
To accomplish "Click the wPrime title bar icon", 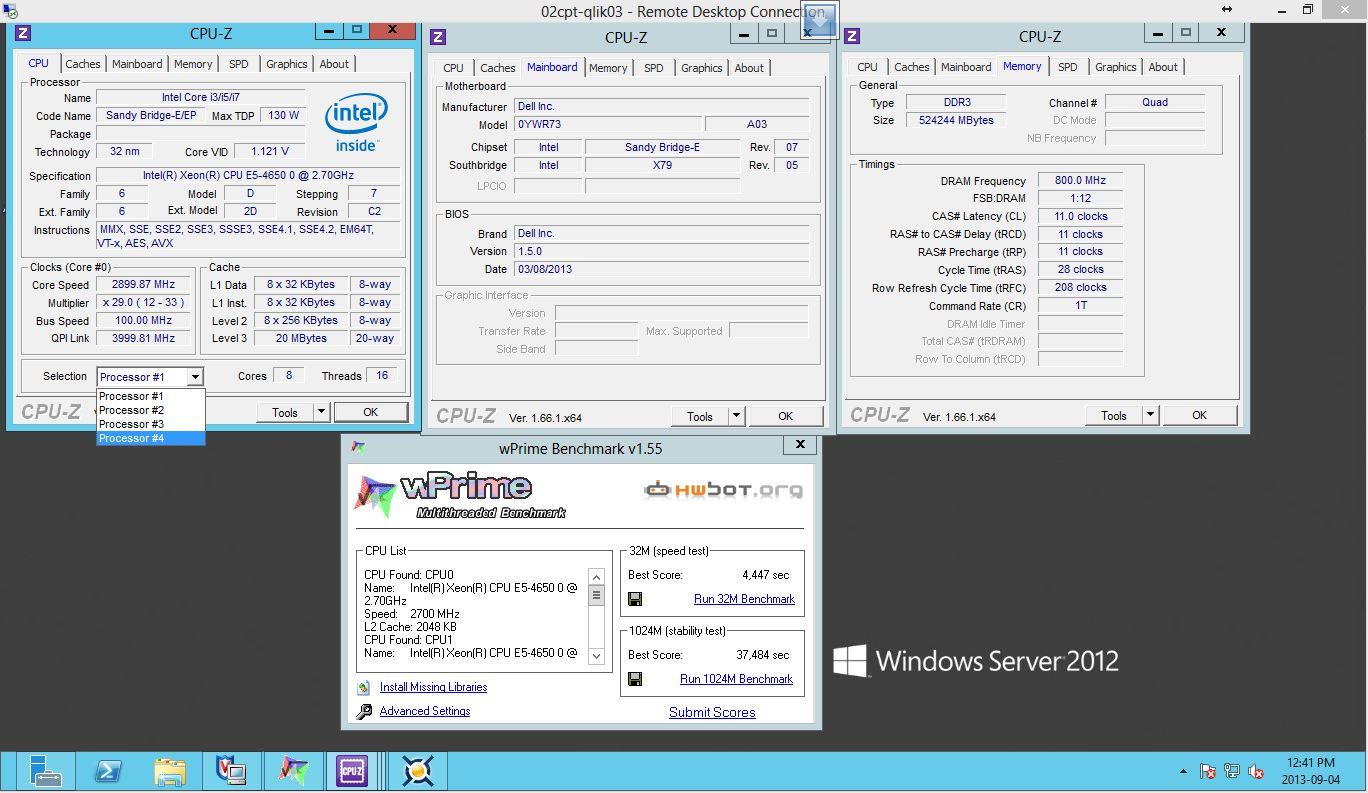I will coord(358,448).
